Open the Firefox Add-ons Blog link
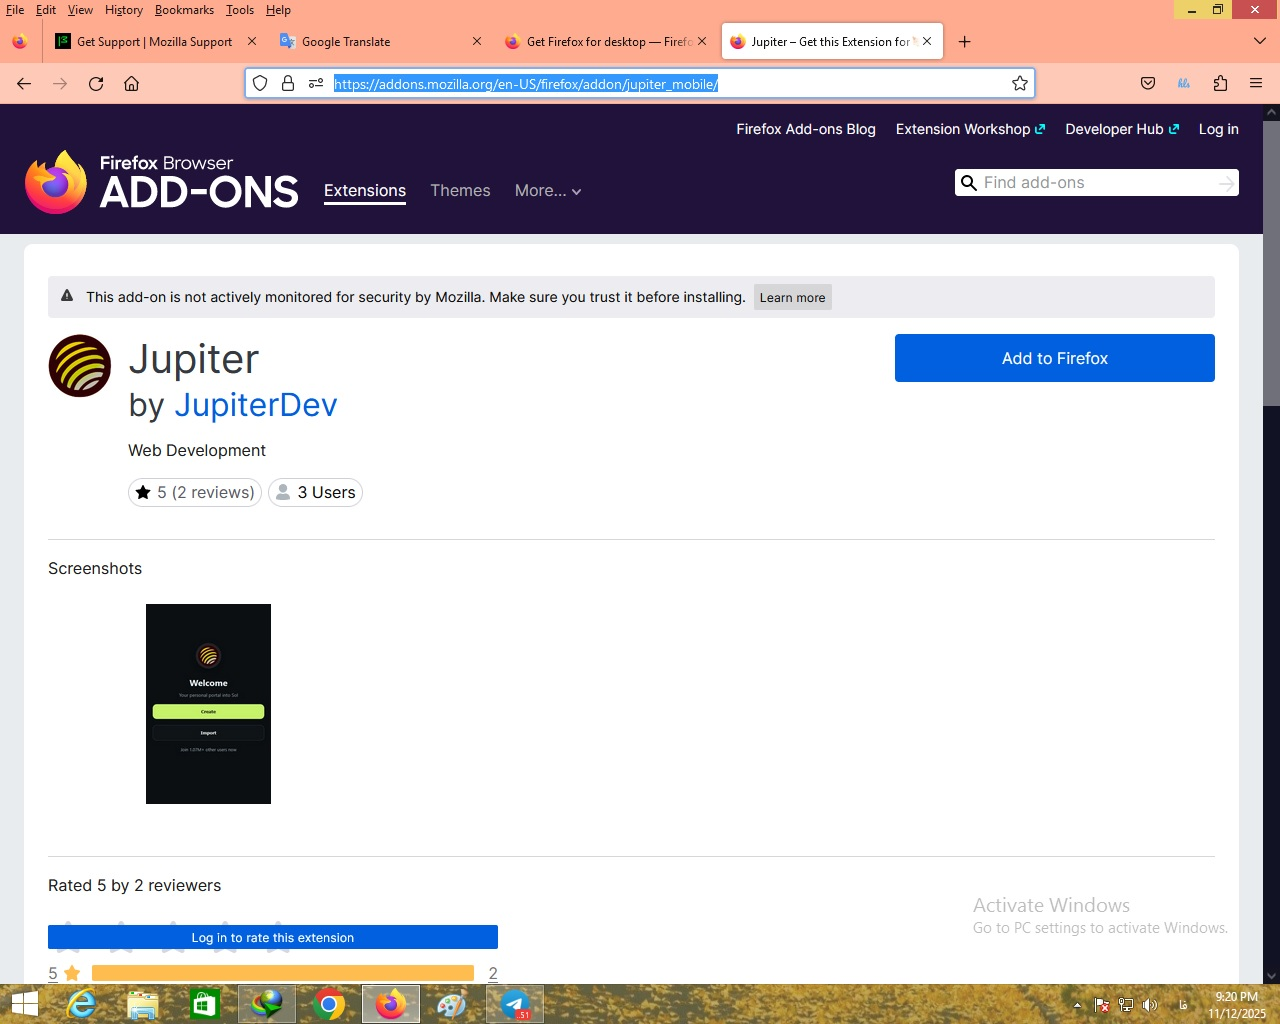 (x=806, y=129)
